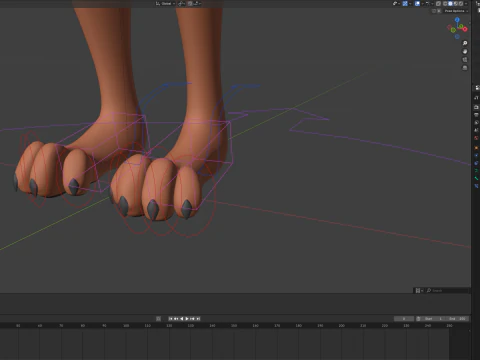This screenshot has width=480, height=360.
Task: Click the red X axis gizmo ball
Action: point(465,29)
